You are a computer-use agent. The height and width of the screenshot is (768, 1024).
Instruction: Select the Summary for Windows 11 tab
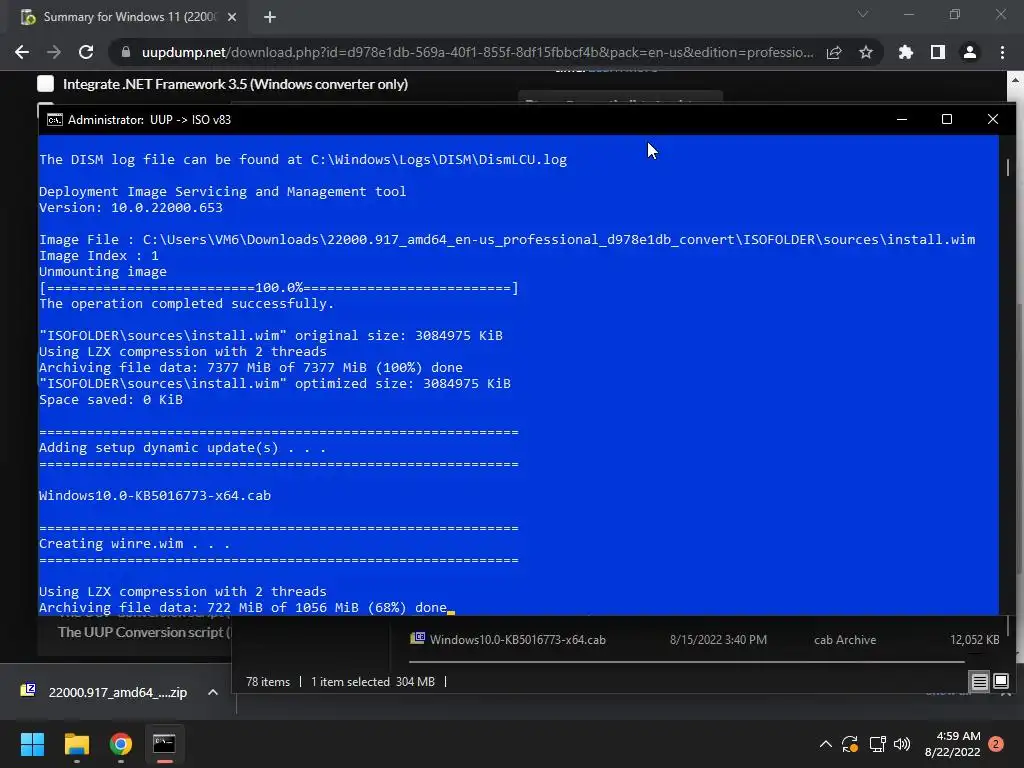click(x=129, y=17)
